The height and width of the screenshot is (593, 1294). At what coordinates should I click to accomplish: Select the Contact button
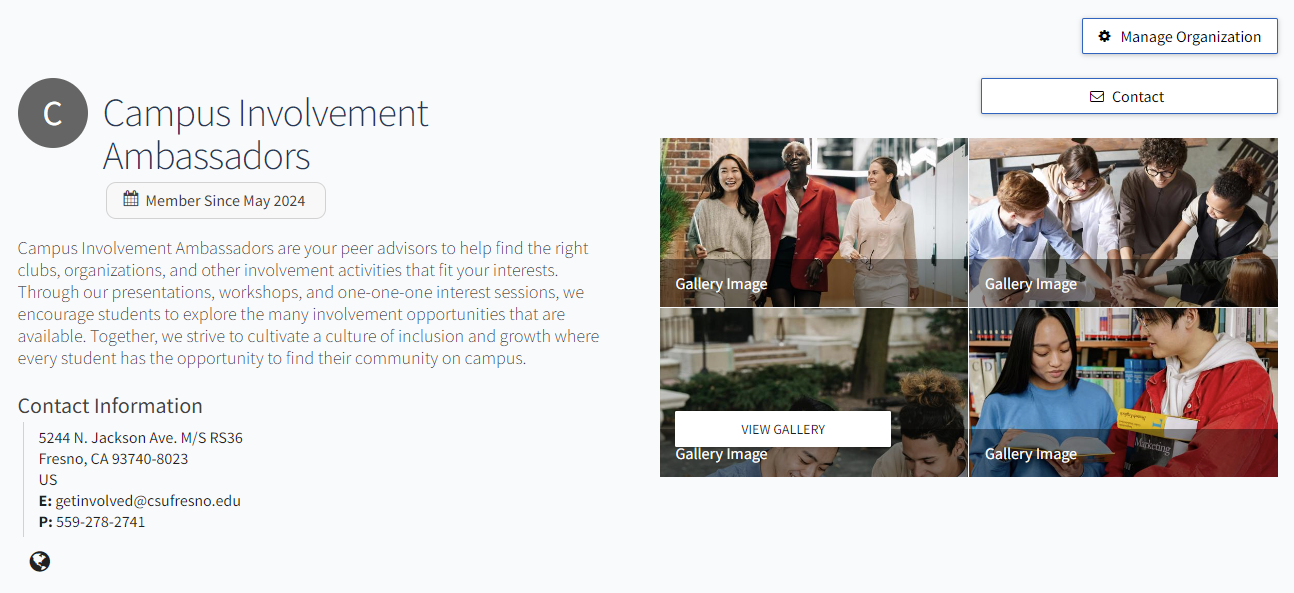[x=1129, y=96]
